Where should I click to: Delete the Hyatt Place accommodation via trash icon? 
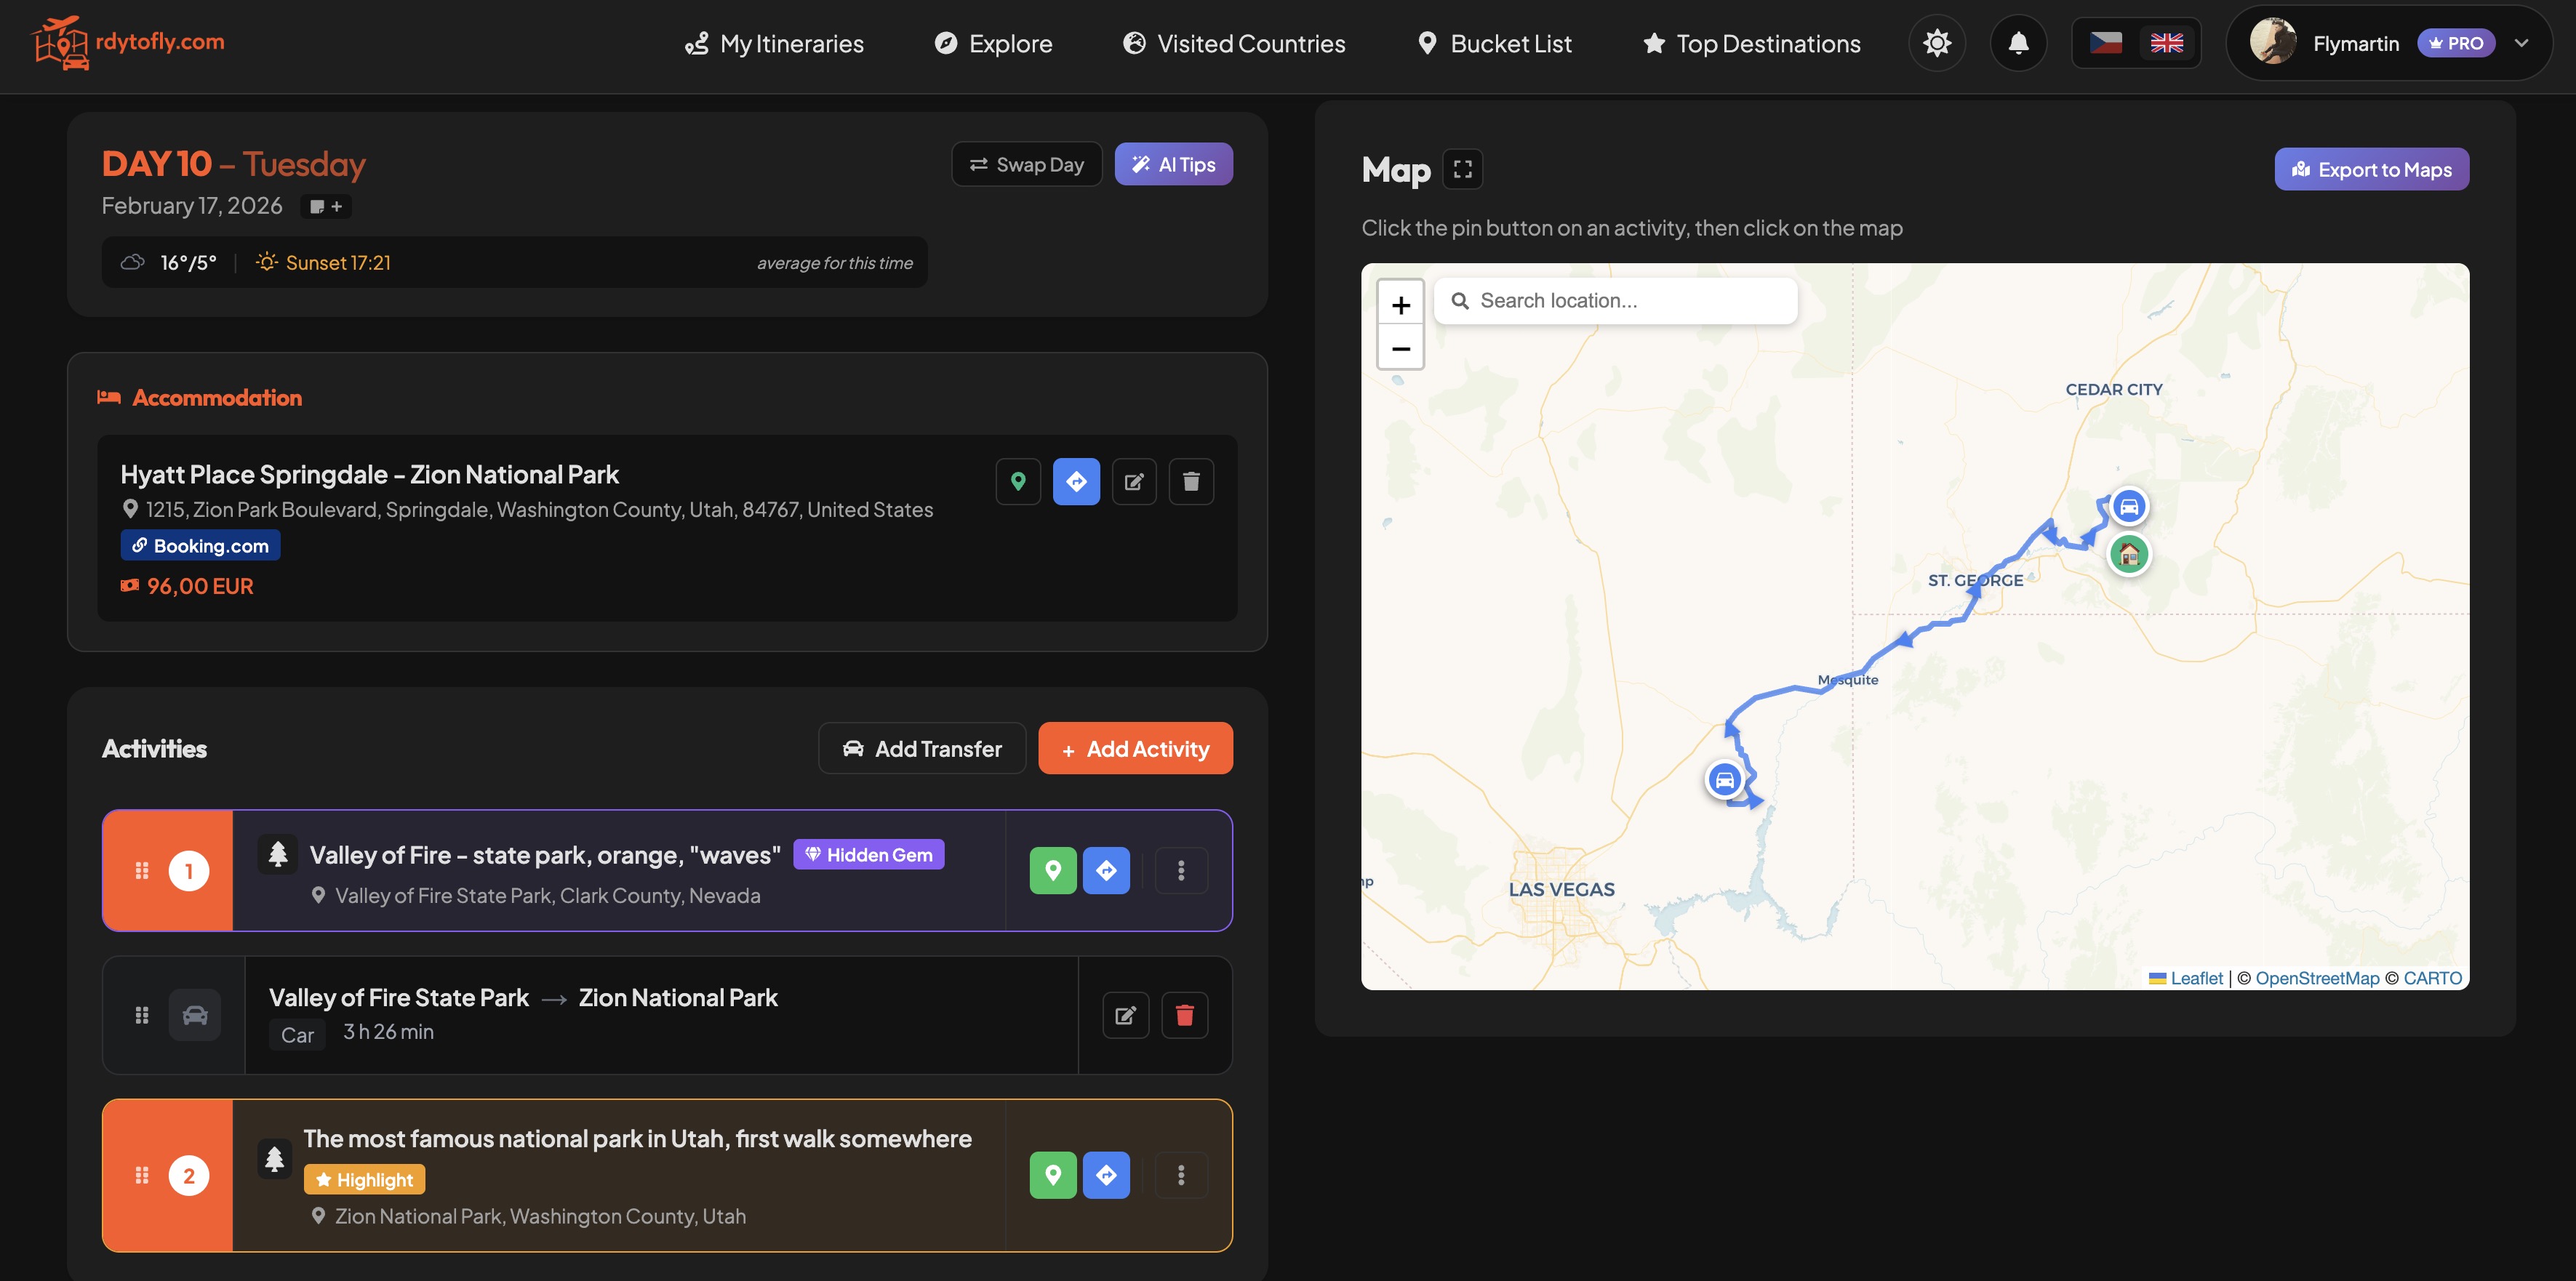[x=1191, y=481]
